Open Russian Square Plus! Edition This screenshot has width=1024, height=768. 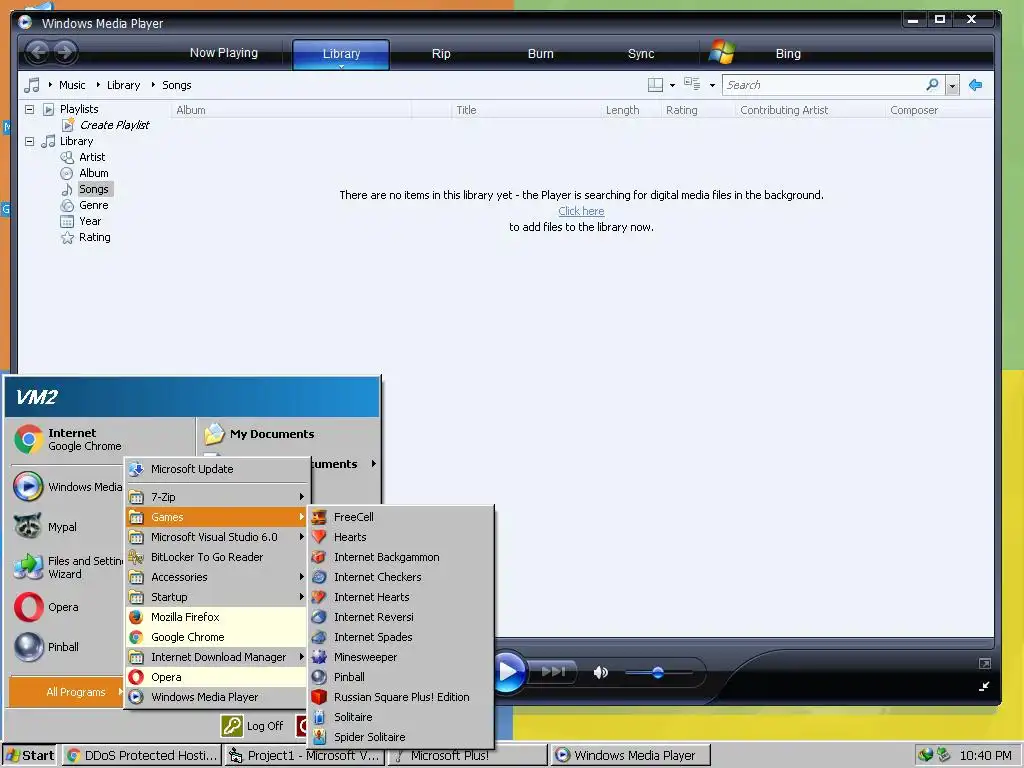point(400,697)
